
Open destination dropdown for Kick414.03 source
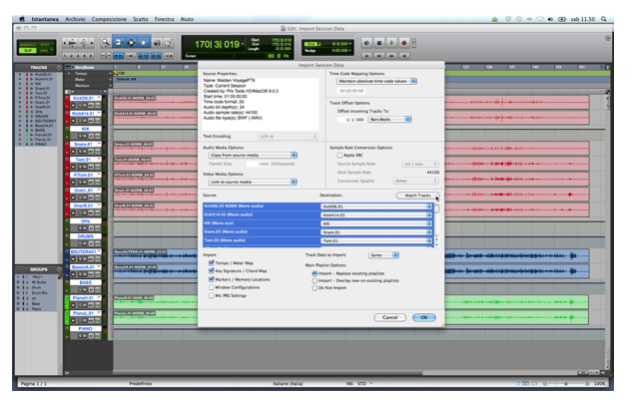pyautogui.click(x=376, y=215)
